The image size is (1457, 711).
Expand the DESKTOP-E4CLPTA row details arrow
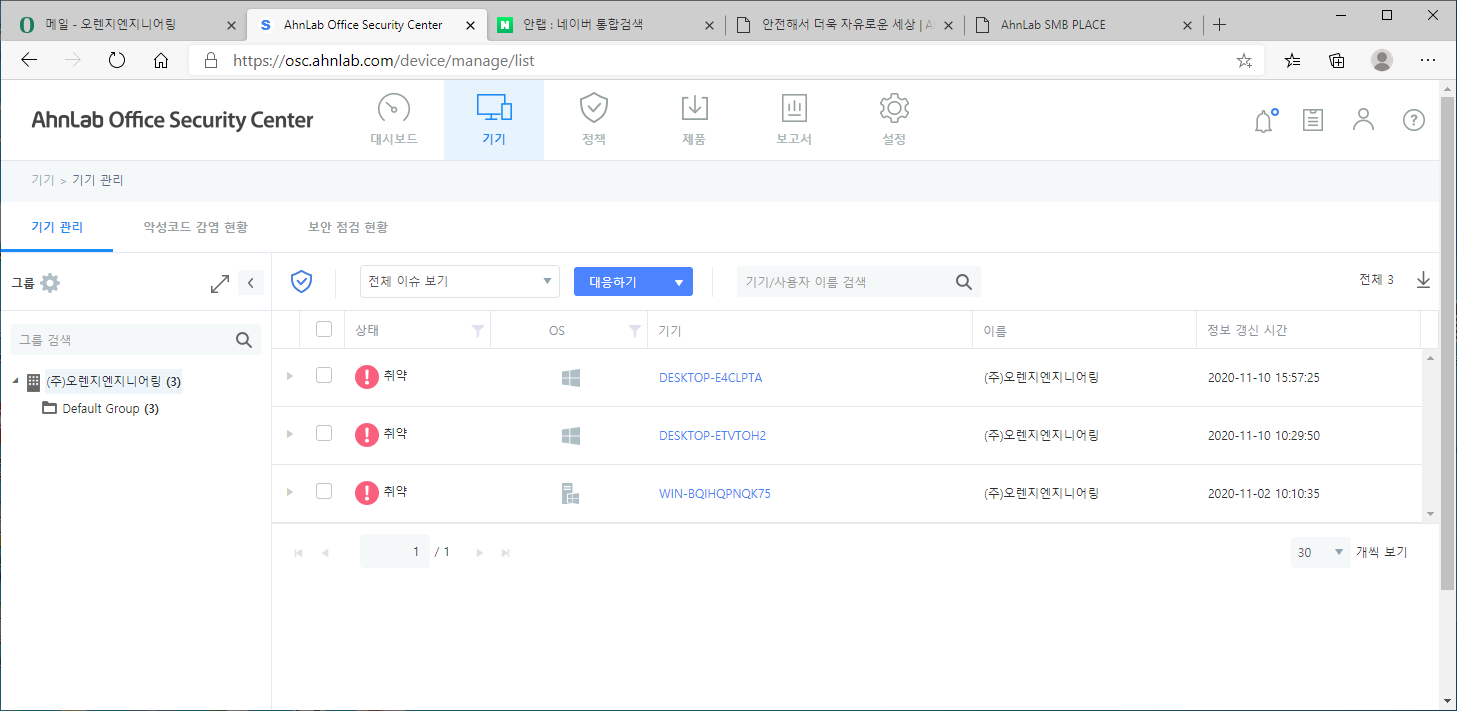(290, 376)
